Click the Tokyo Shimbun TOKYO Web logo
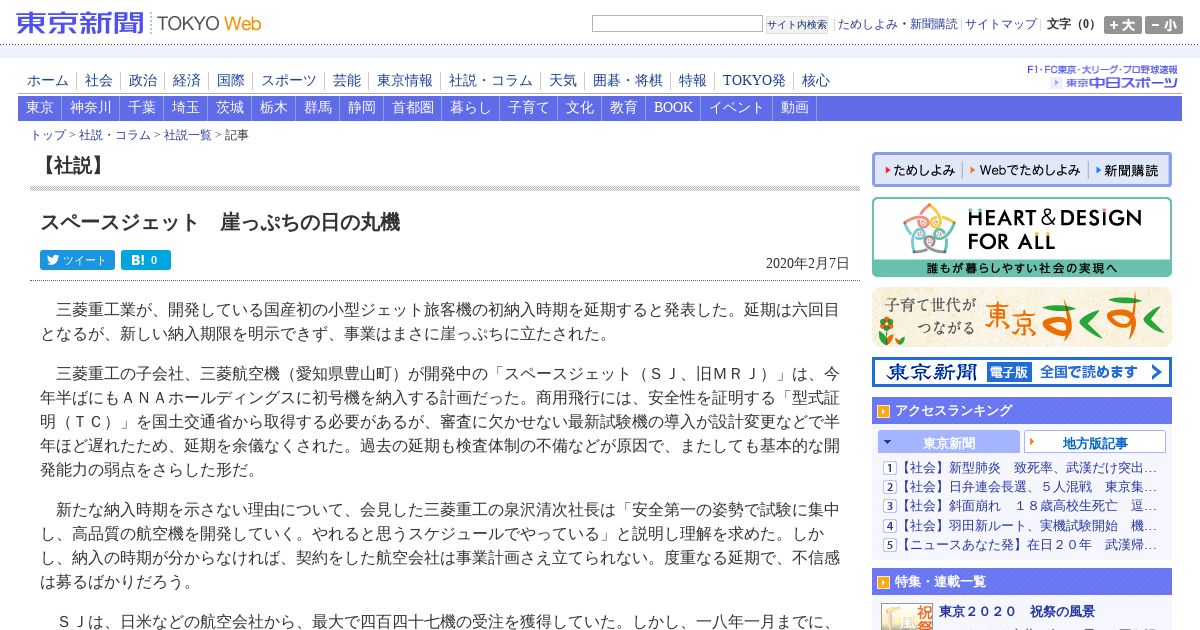1200x630 pixels. click(x=139, y=23)
